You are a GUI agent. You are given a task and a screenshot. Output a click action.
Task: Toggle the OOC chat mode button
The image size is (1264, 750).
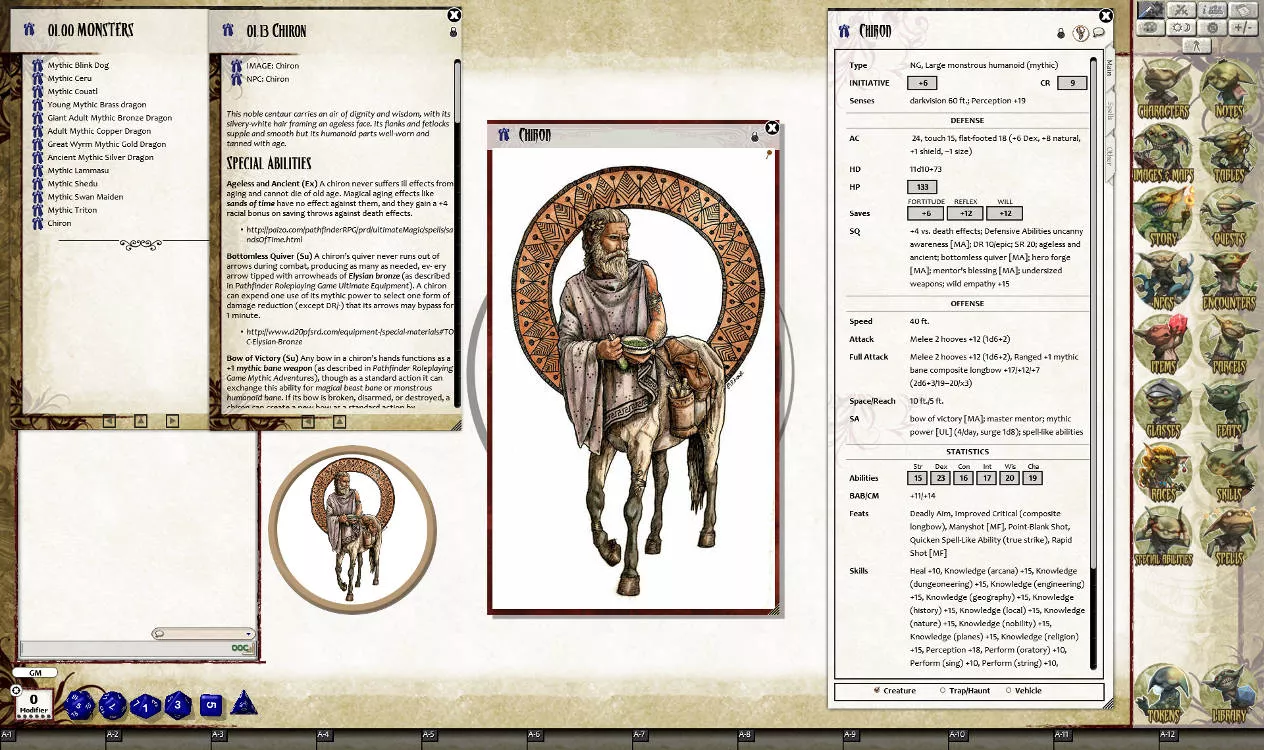click(x=239, y=648)
